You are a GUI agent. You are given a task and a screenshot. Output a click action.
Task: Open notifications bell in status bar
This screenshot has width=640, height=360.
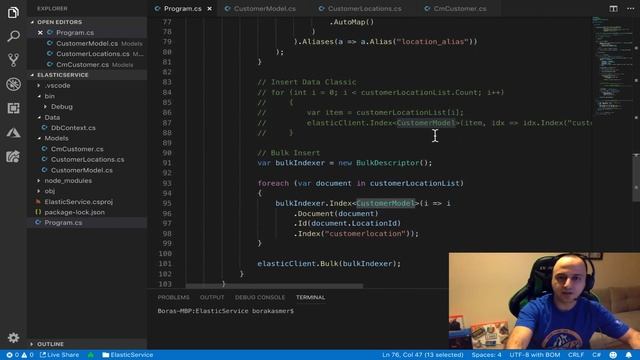pyautogui.click(x=629, y=355)
